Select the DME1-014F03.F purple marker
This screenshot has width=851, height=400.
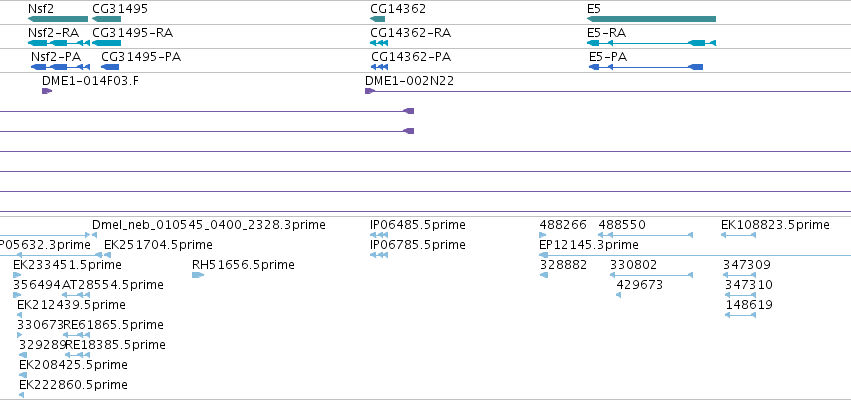(47, 91)
